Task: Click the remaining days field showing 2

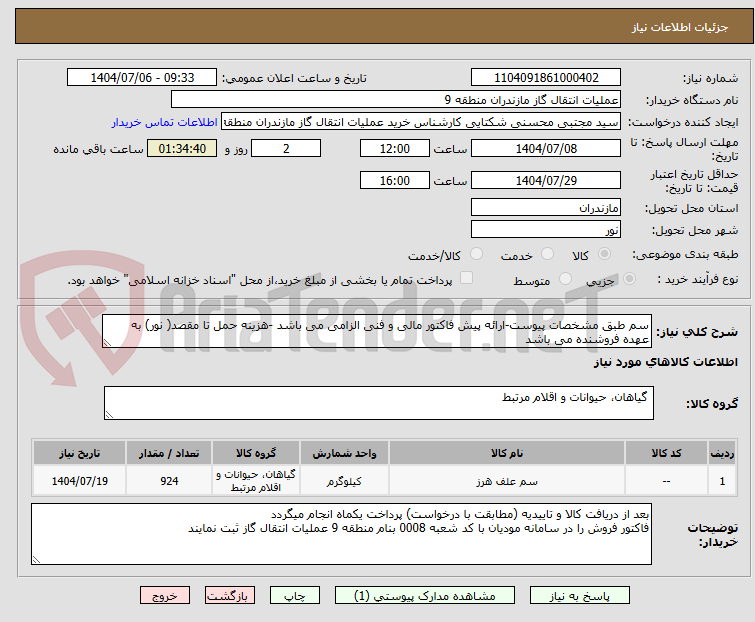Action: [286, 148]
